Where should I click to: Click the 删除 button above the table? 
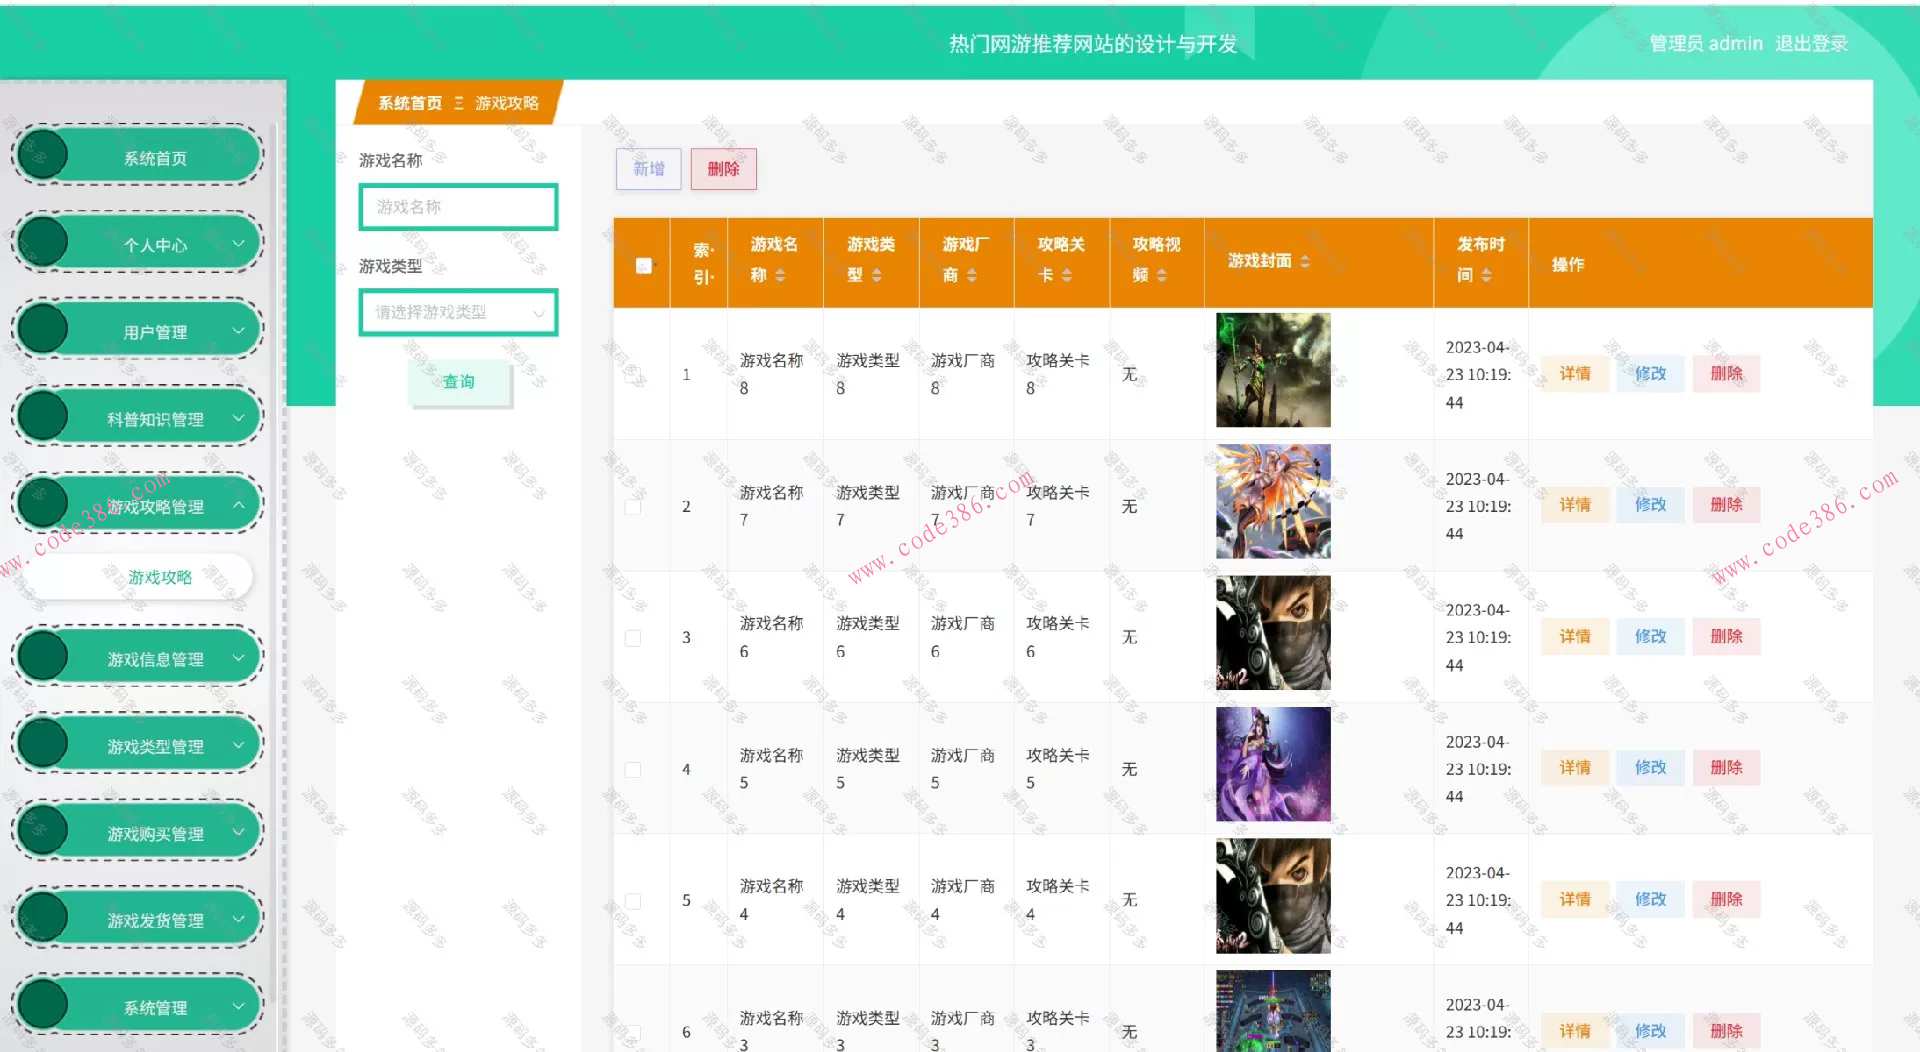click(x=723, y=169)
